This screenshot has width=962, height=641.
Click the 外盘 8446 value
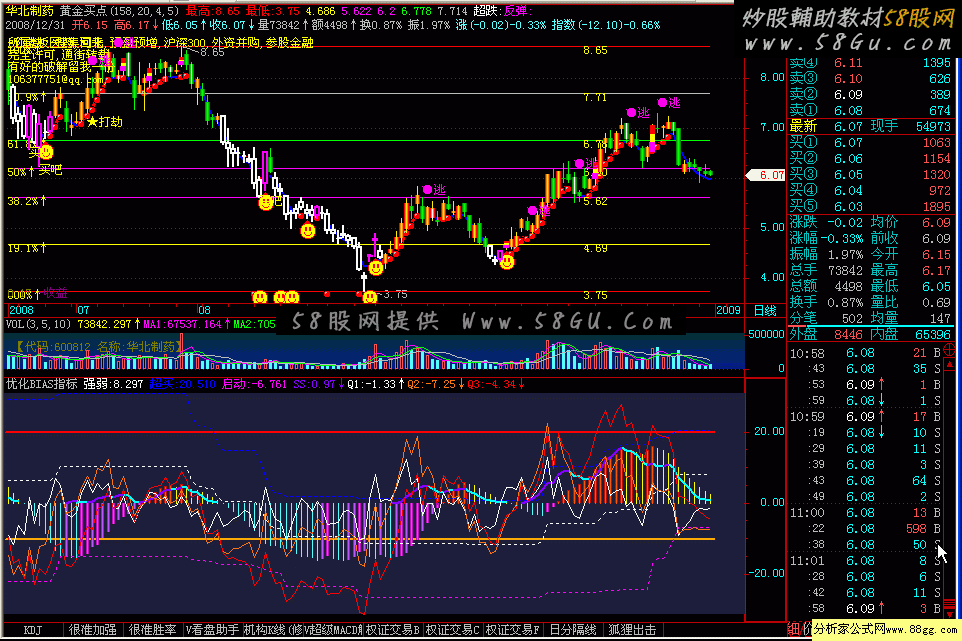848,334
